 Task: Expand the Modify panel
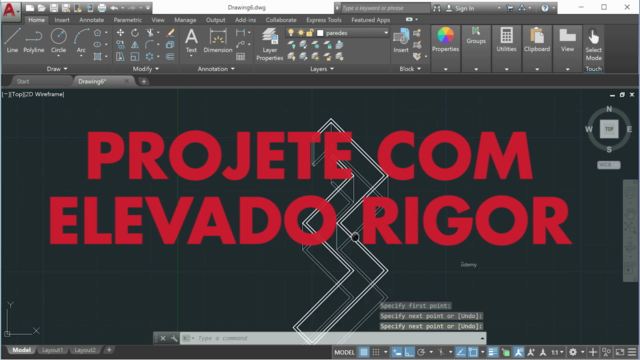[146, 69]
